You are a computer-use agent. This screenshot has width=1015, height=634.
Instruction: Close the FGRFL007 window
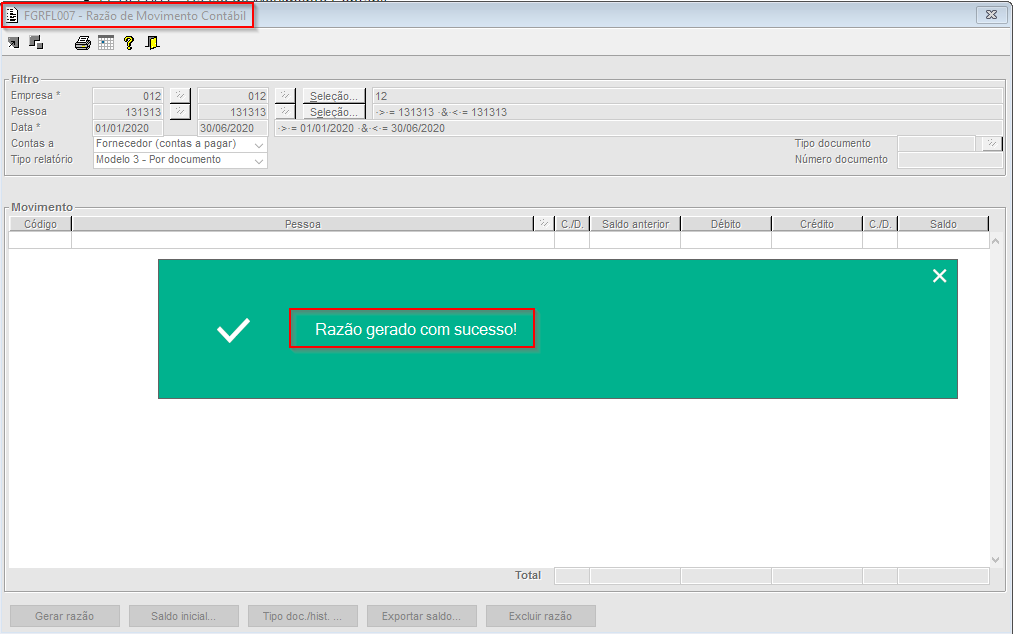click(x=991, y=15)
